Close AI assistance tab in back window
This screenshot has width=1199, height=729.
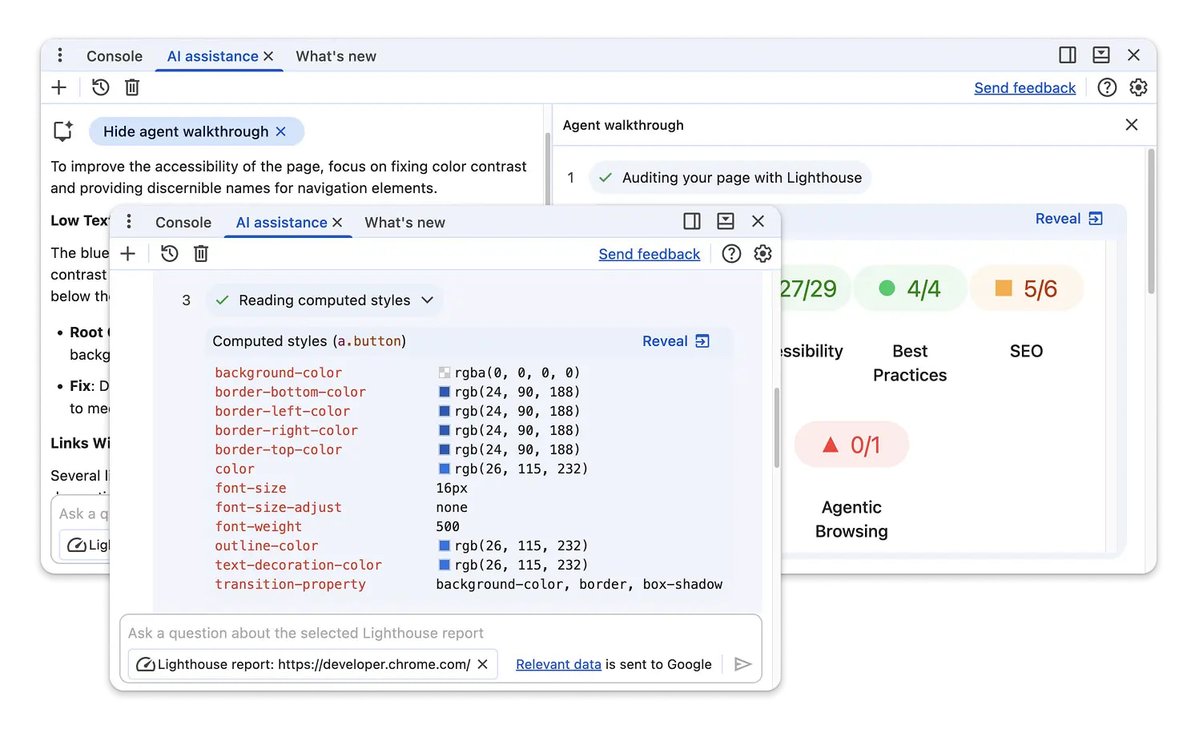268,56
